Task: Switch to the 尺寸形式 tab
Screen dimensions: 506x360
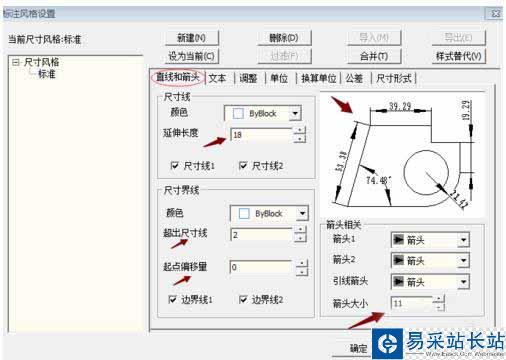Action: 394,78
